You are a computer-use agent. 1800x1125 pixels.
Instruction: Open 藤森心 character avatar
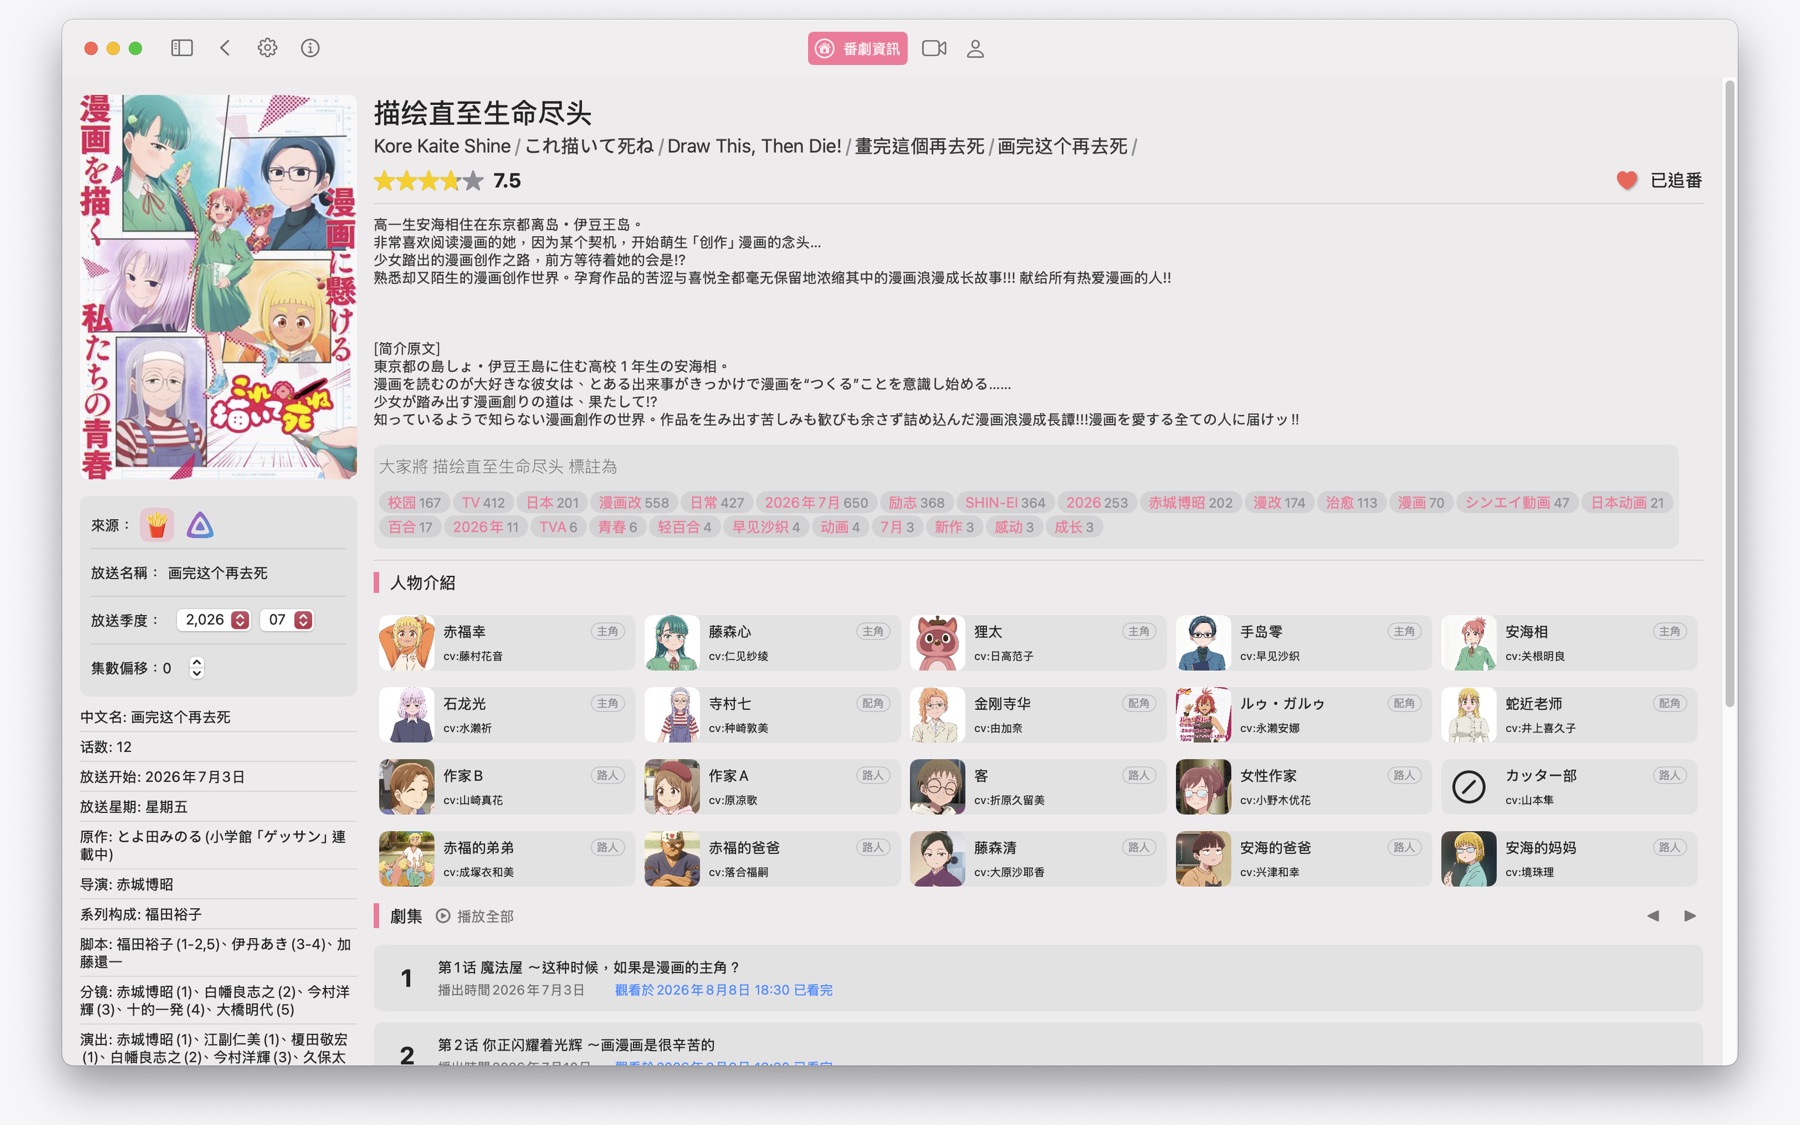[672, 643]
